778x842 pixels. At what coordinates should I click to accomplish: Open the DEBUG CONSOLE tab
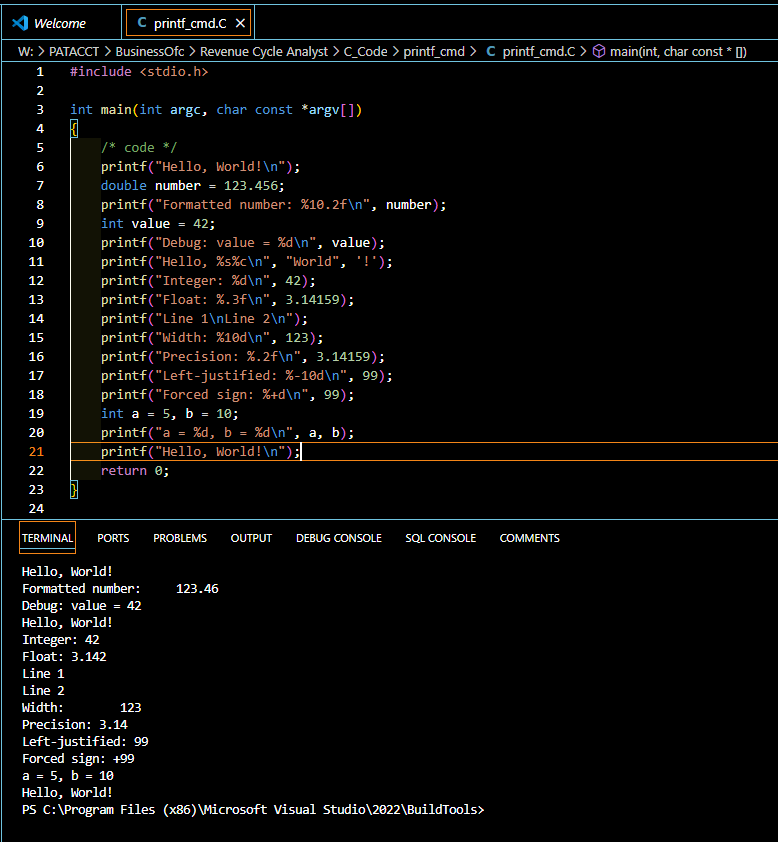point(338,538)
